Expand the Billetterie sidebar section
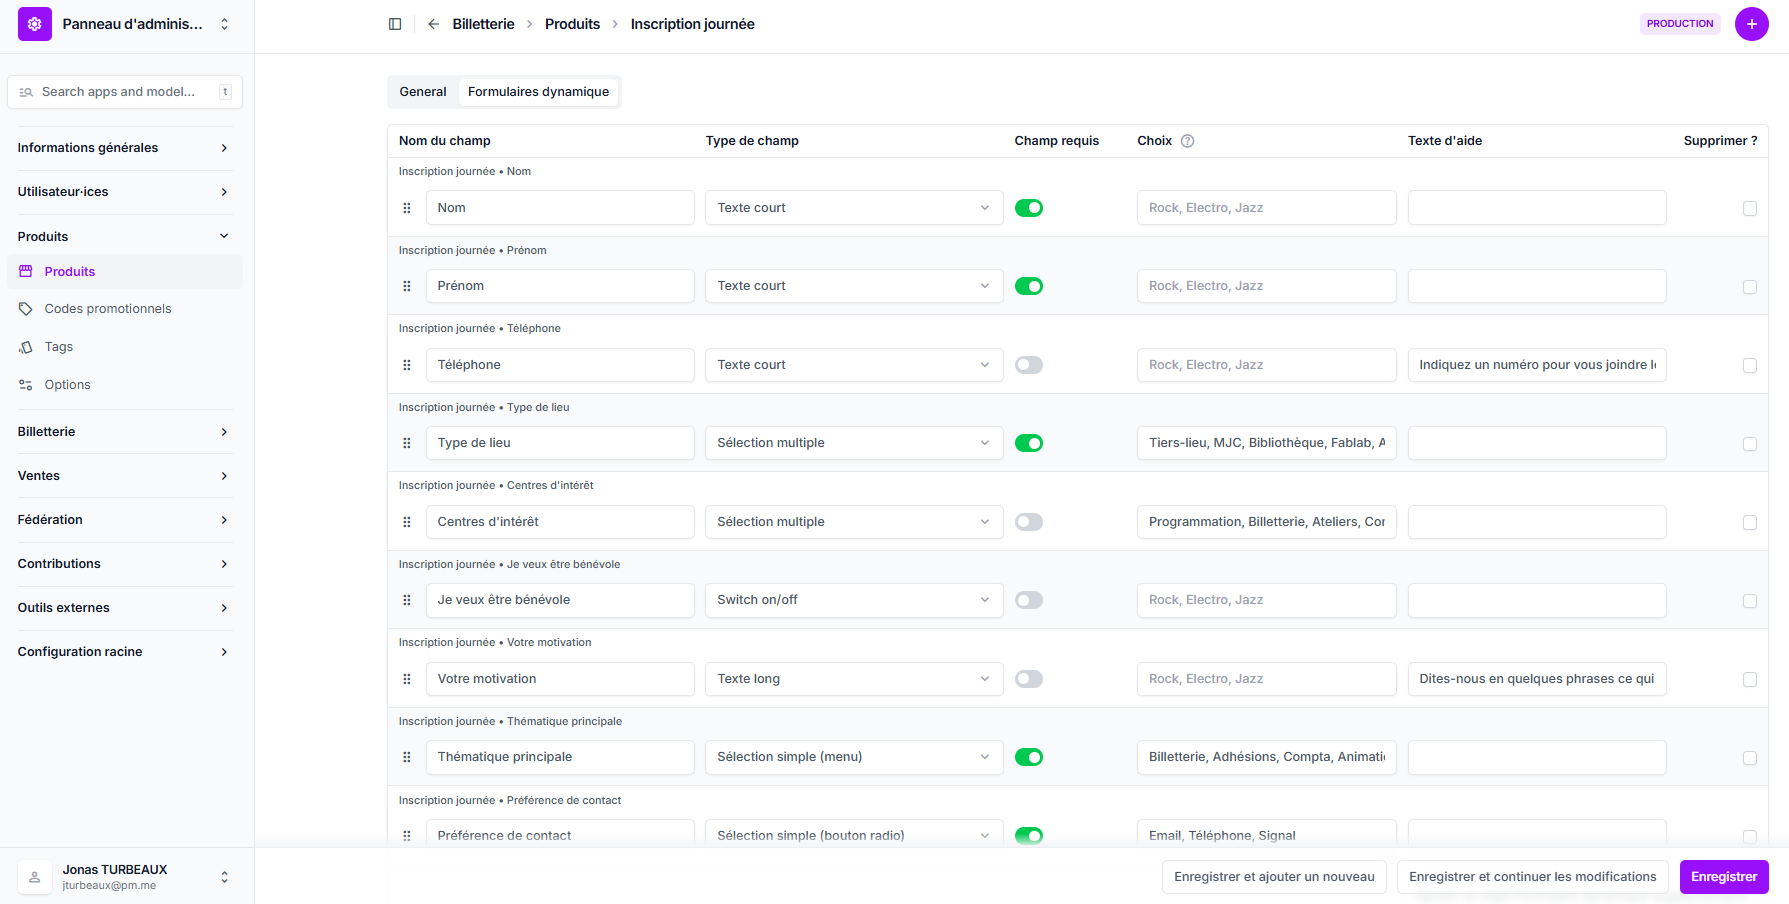 [x=124, y=432]
